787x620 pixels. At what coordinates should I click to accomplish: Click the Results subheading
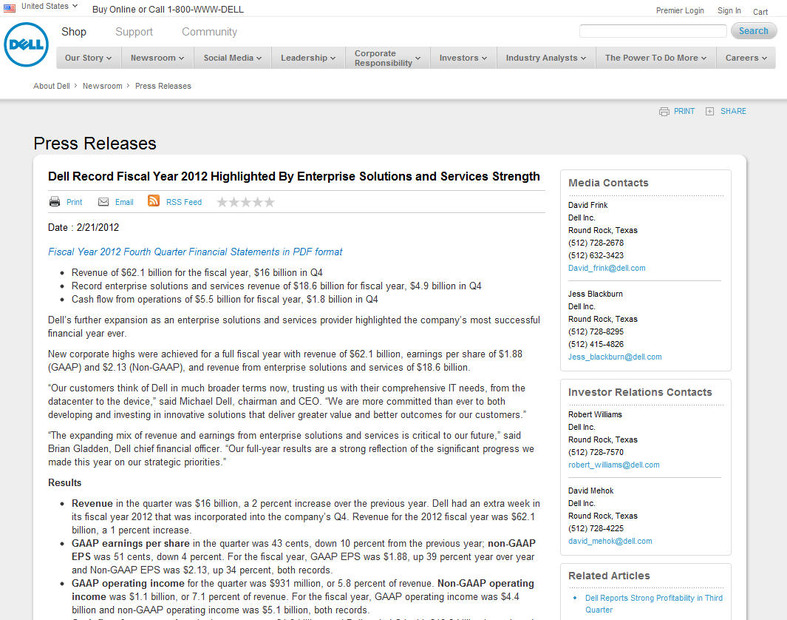[65, 483]
